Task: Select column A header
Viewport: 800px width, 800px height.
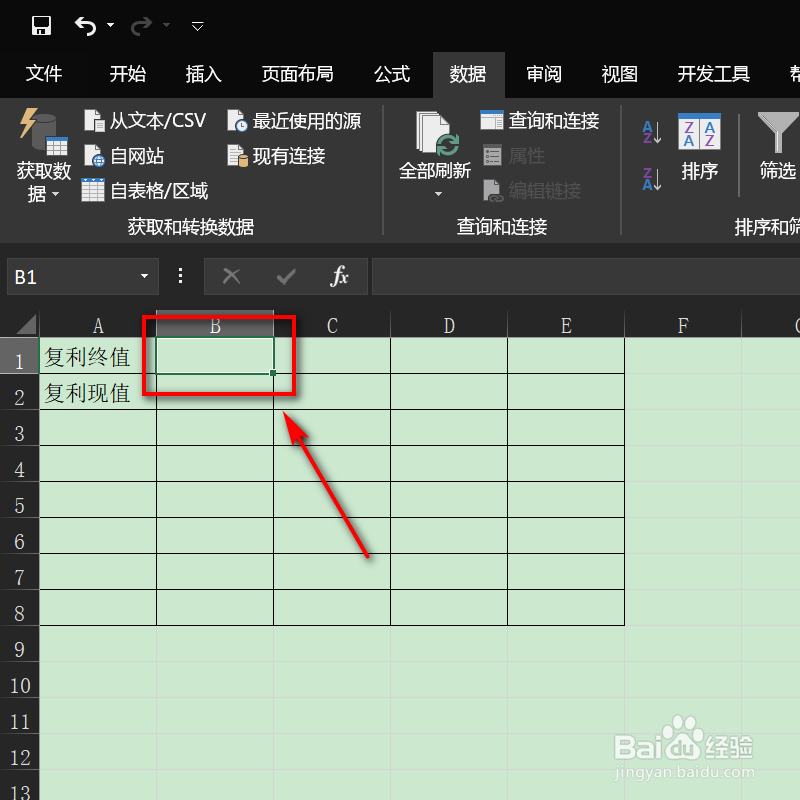Action: 98,325
